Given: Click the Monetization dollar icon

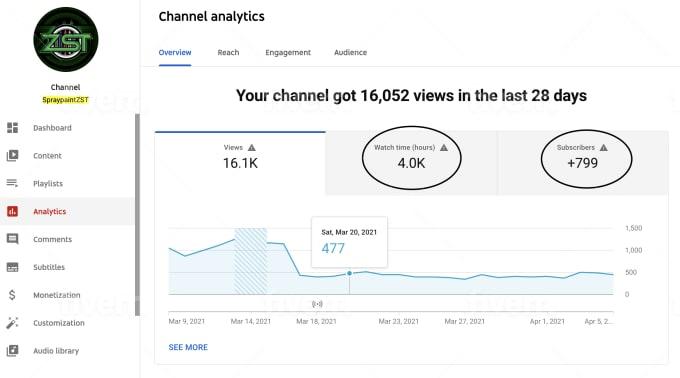Looking at the screenshot, I should (x=12, y=295).
